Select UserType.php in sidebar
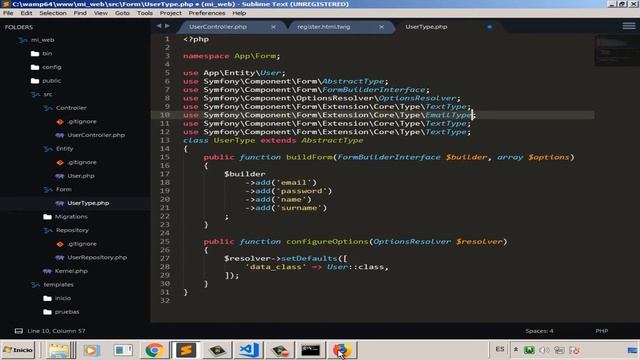 click(88, 203)
